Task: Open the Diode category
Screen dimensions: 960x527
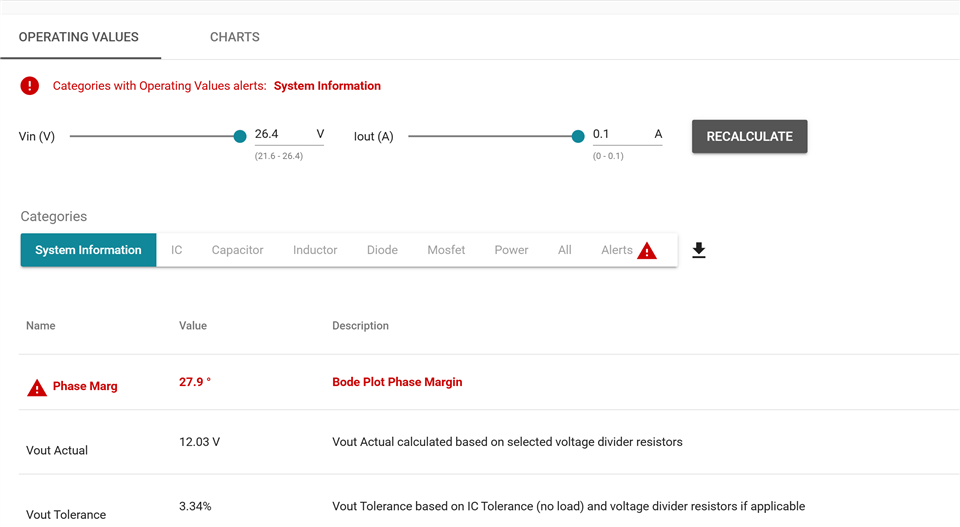Action: [382, 250]
